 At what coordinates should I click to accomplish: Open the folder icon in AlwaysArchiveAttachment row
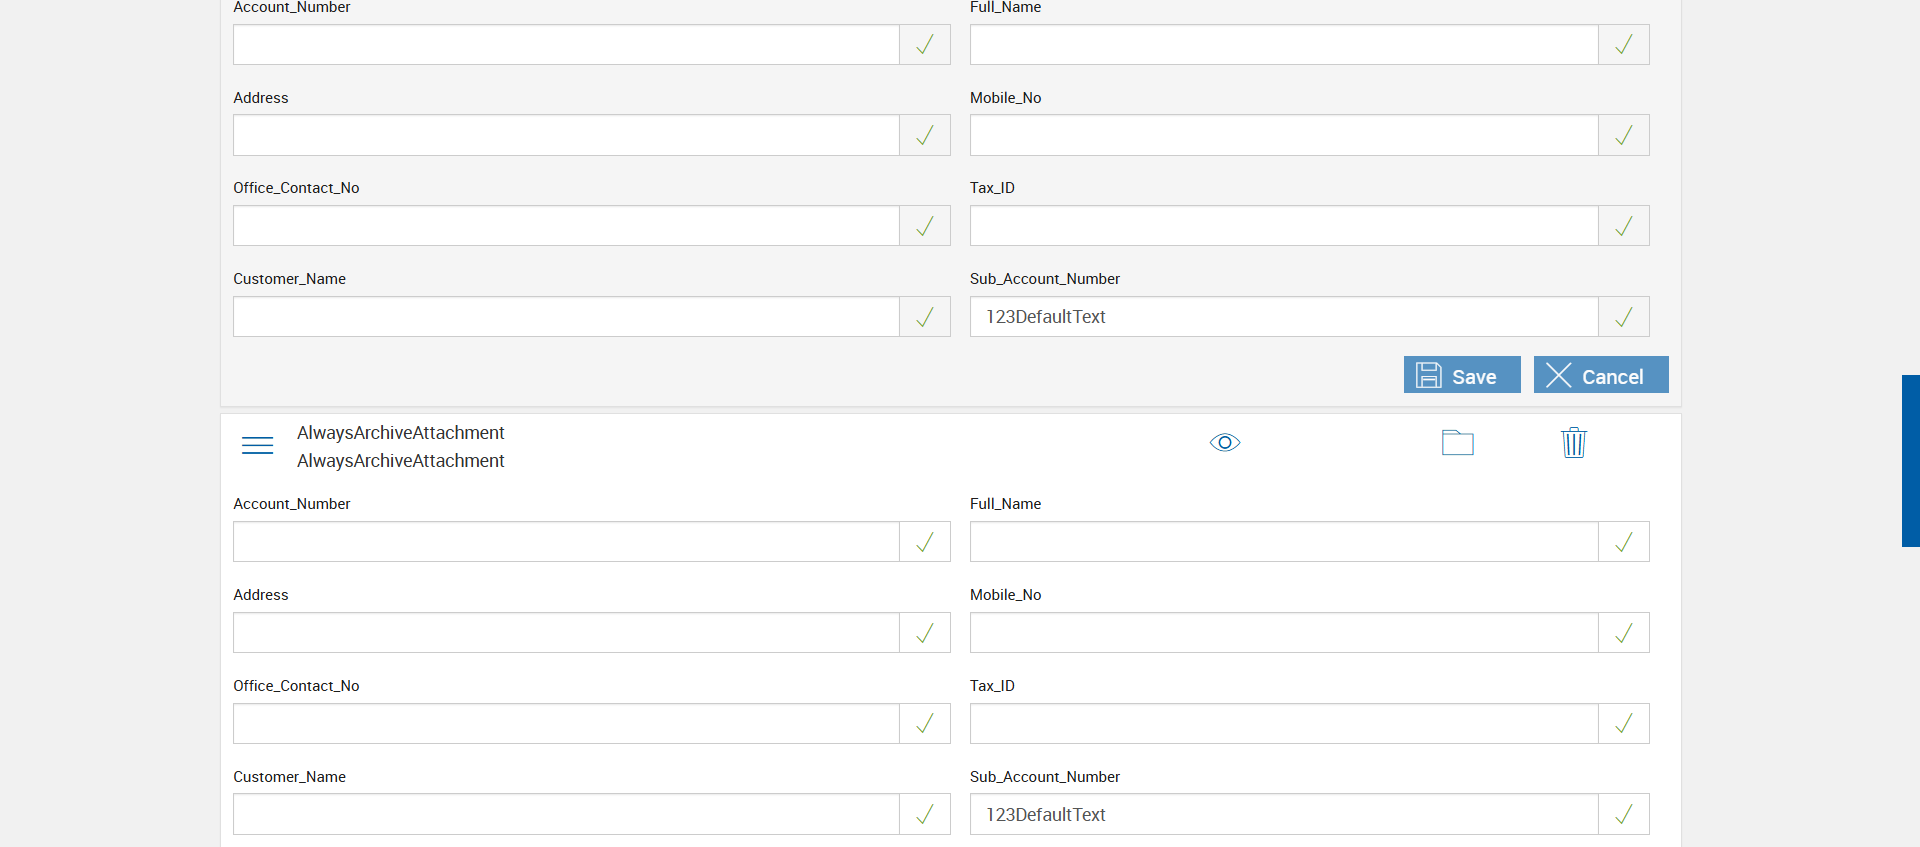click(1457, 442)
